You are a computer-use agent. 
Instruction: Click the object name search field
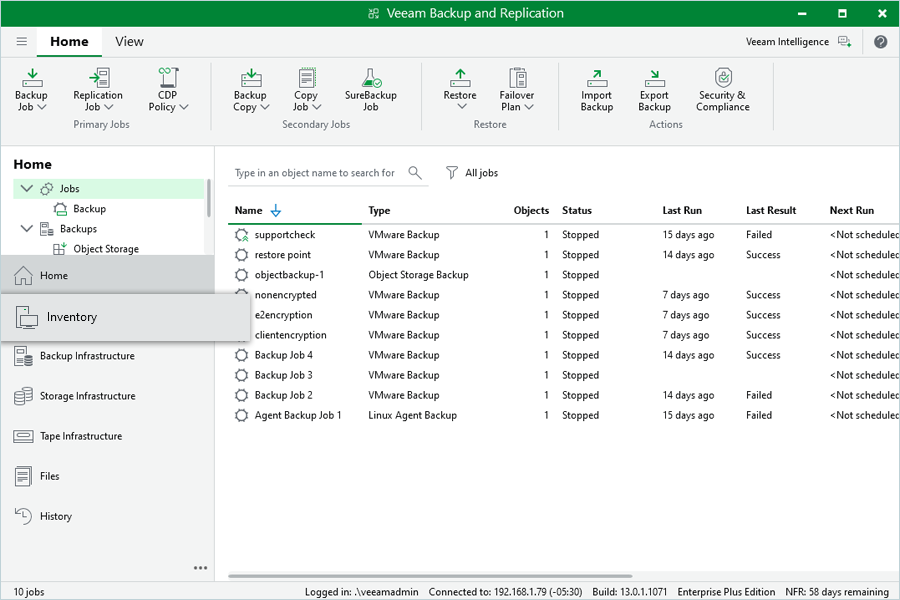pos(315,173)
